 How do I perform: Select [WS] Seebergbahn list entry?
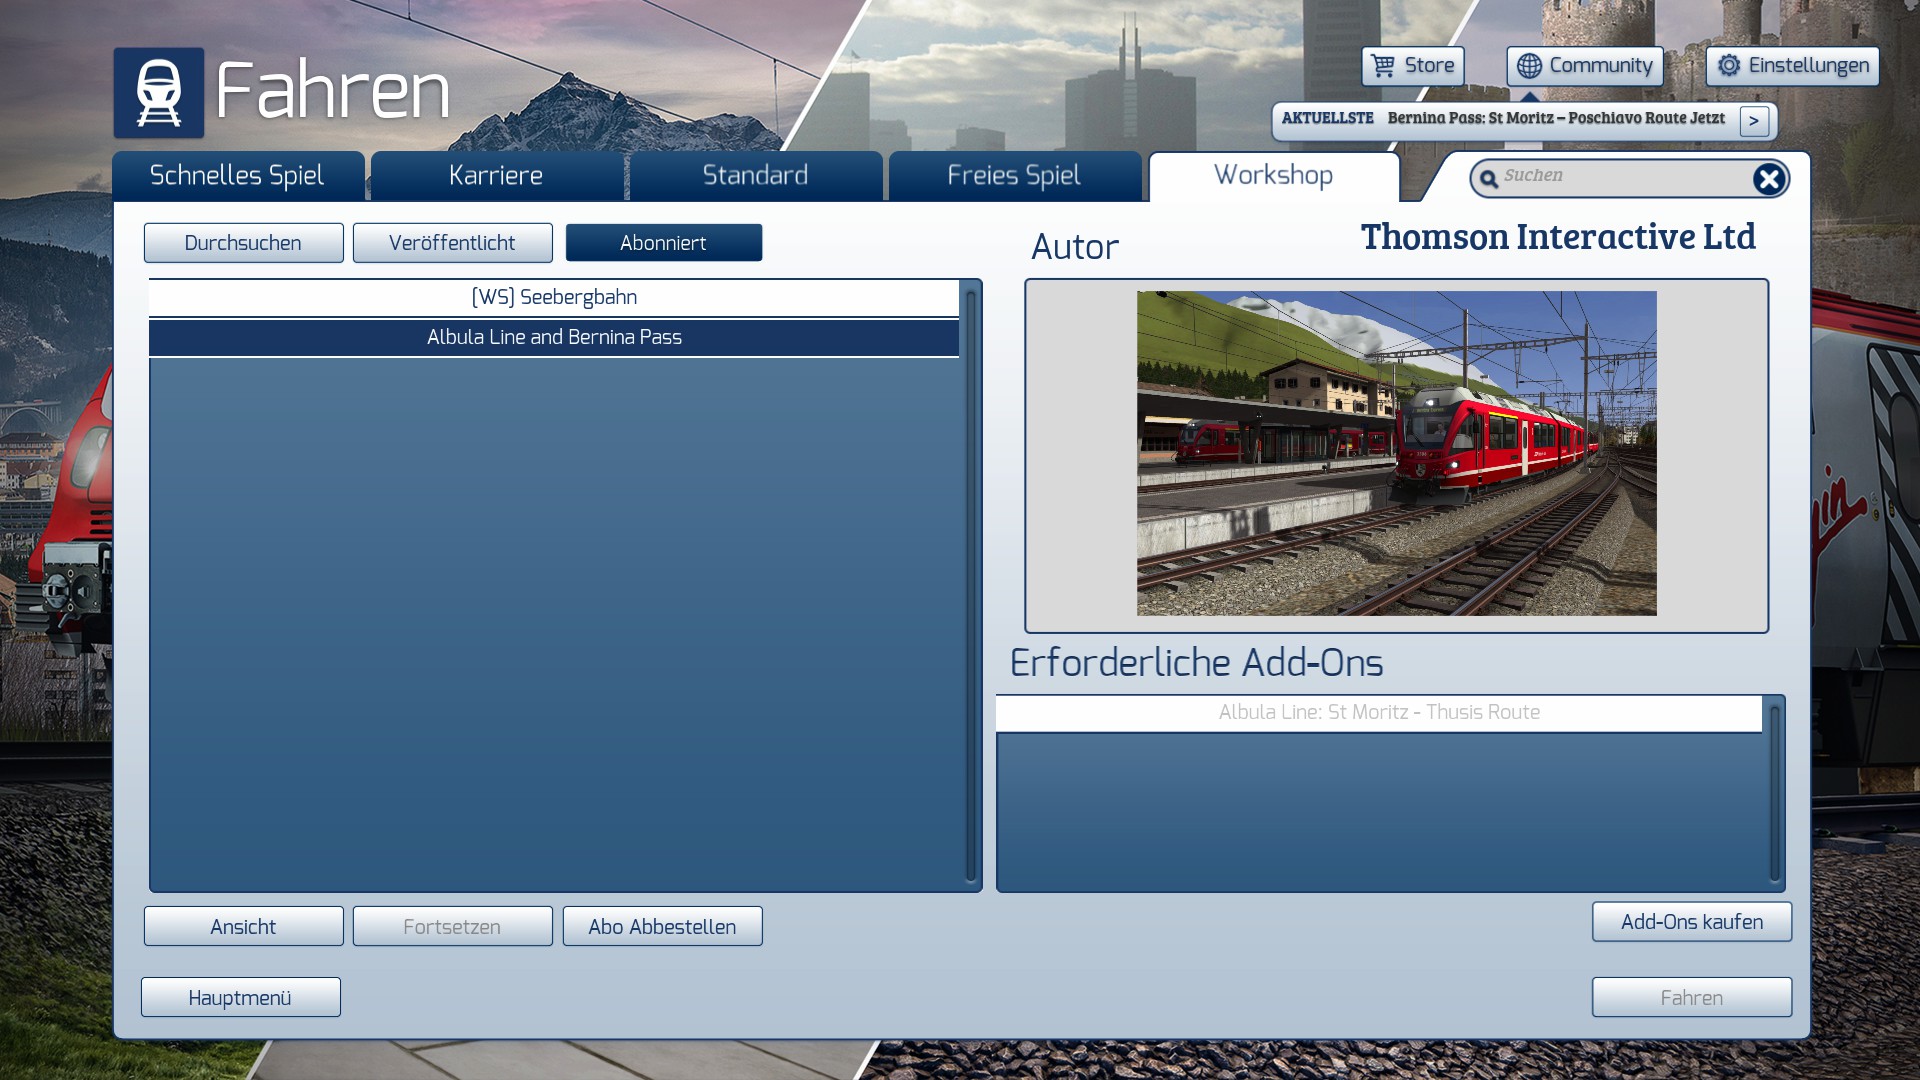click(553, 297)
